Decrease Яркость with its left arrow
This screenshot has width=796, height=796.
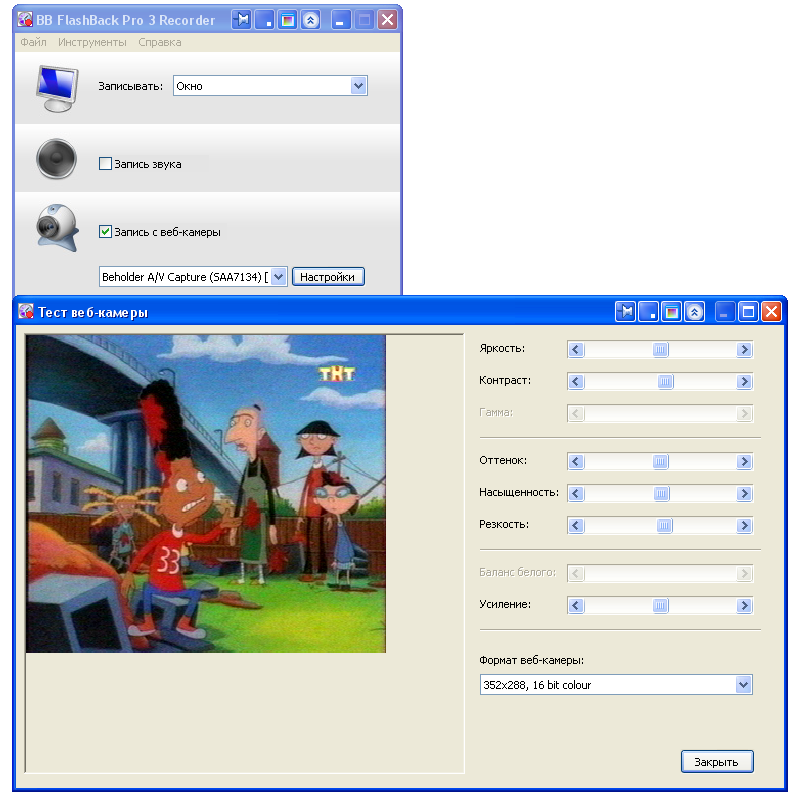coord(576,349)
